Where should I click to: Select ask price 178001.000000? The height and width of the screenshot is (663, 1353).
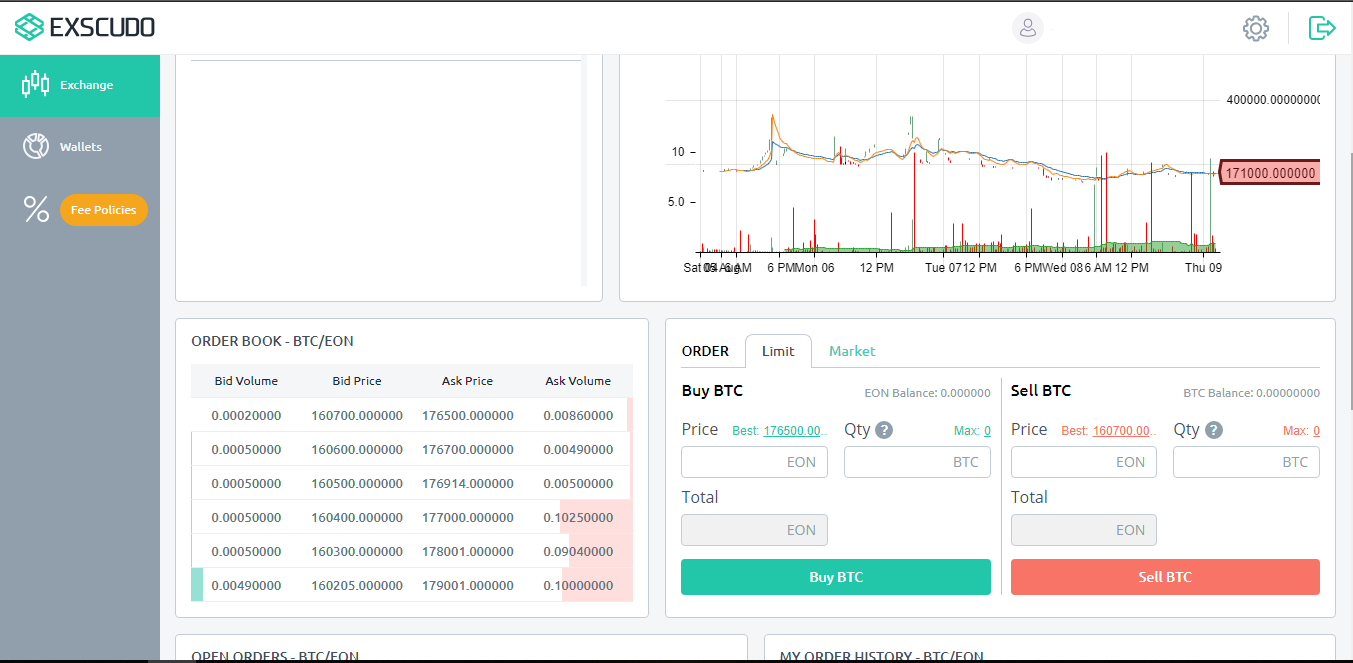tap(468, 551)
